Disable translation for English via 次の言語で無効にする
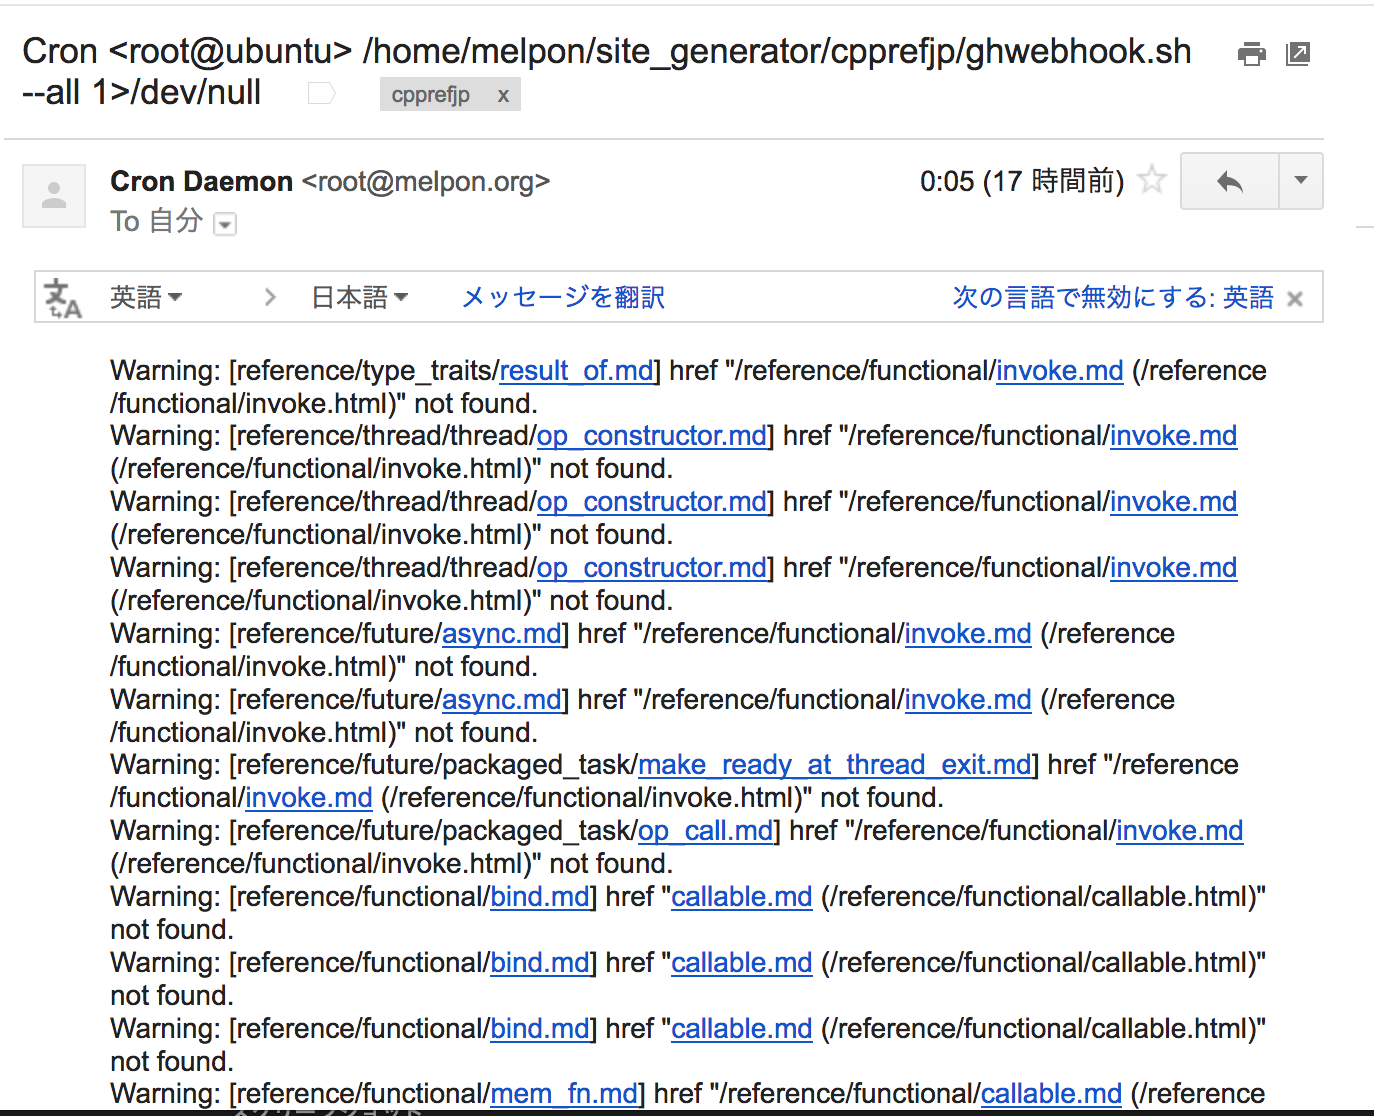The width and height of the screenshot is (1374, 1116). 1112,297
